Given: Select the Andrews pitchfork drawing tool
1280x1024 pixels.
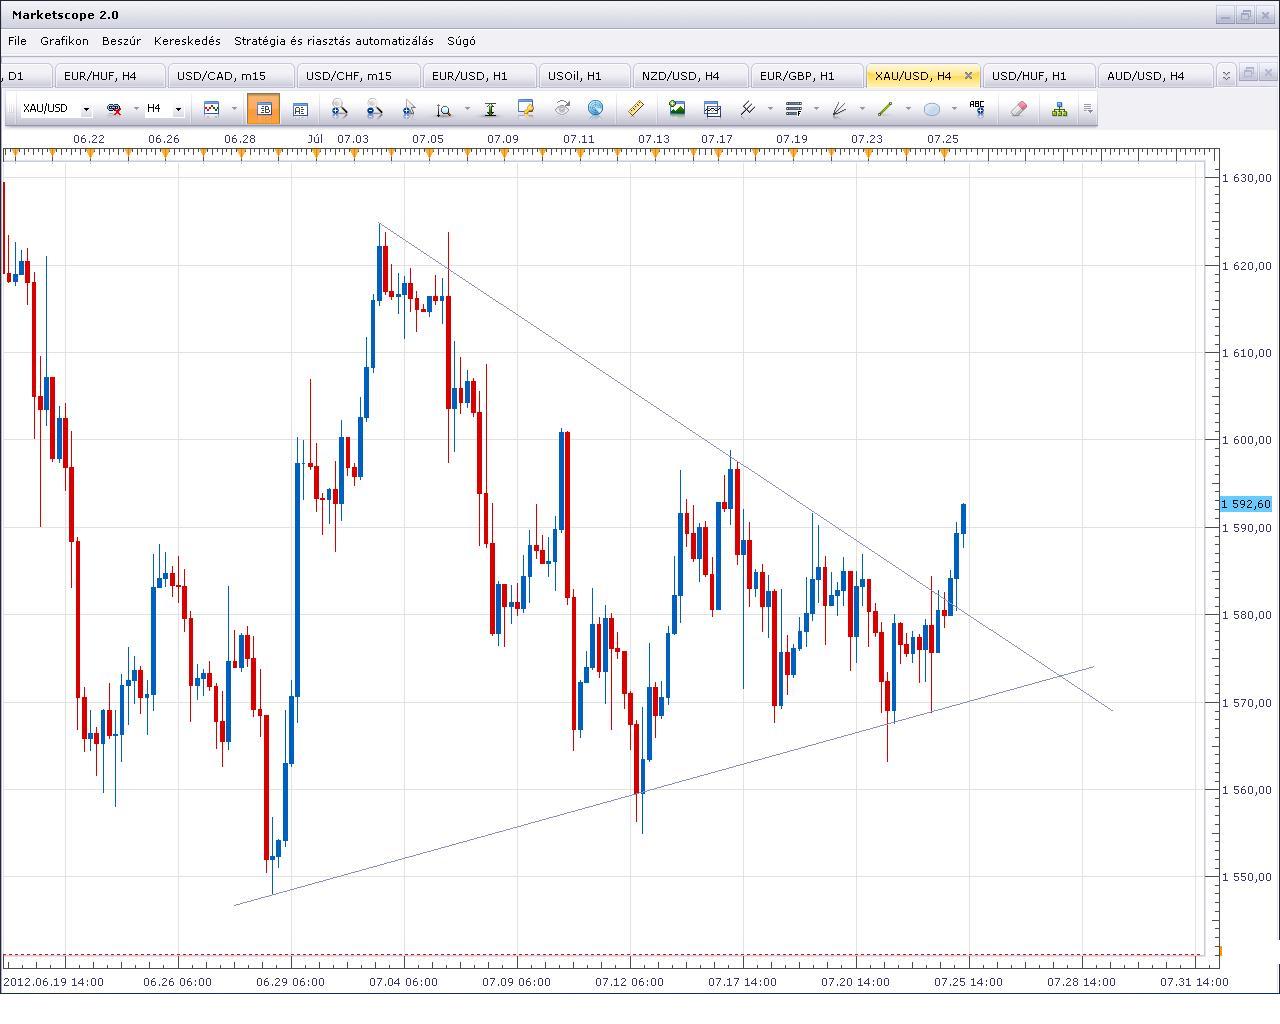Looking at the screenshot, I should click(747, 108).
